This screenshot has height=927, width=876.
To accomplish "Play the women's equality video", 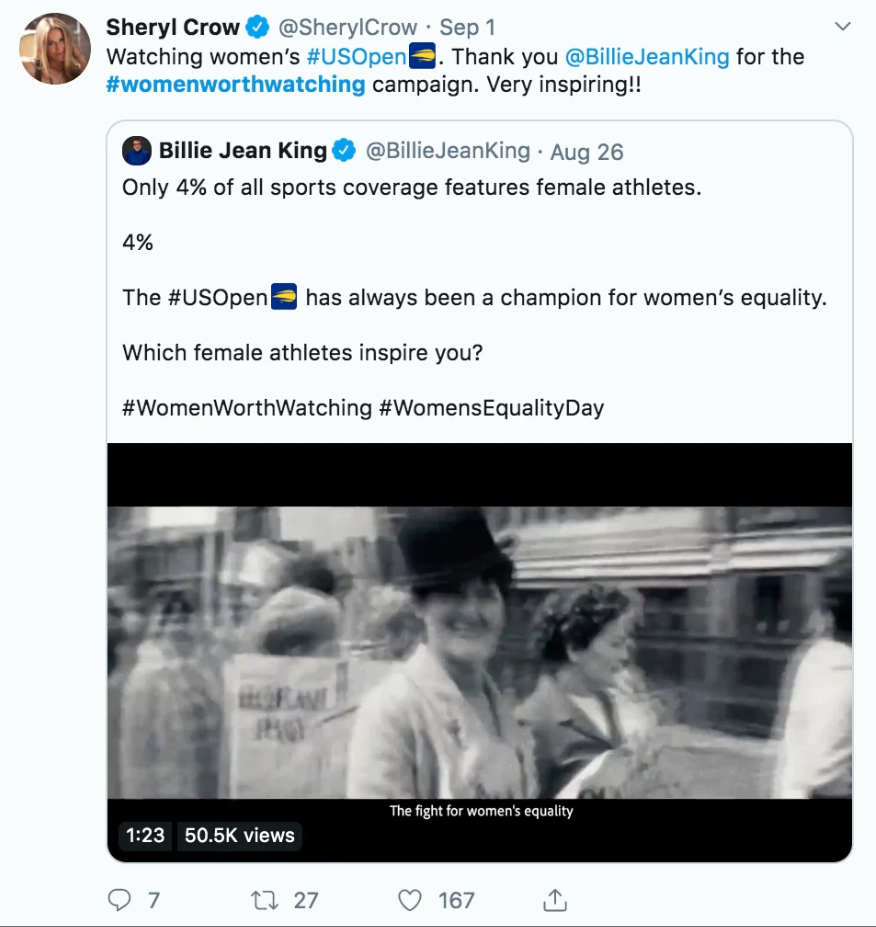I will pyautogui.click(x=480, y=652).
